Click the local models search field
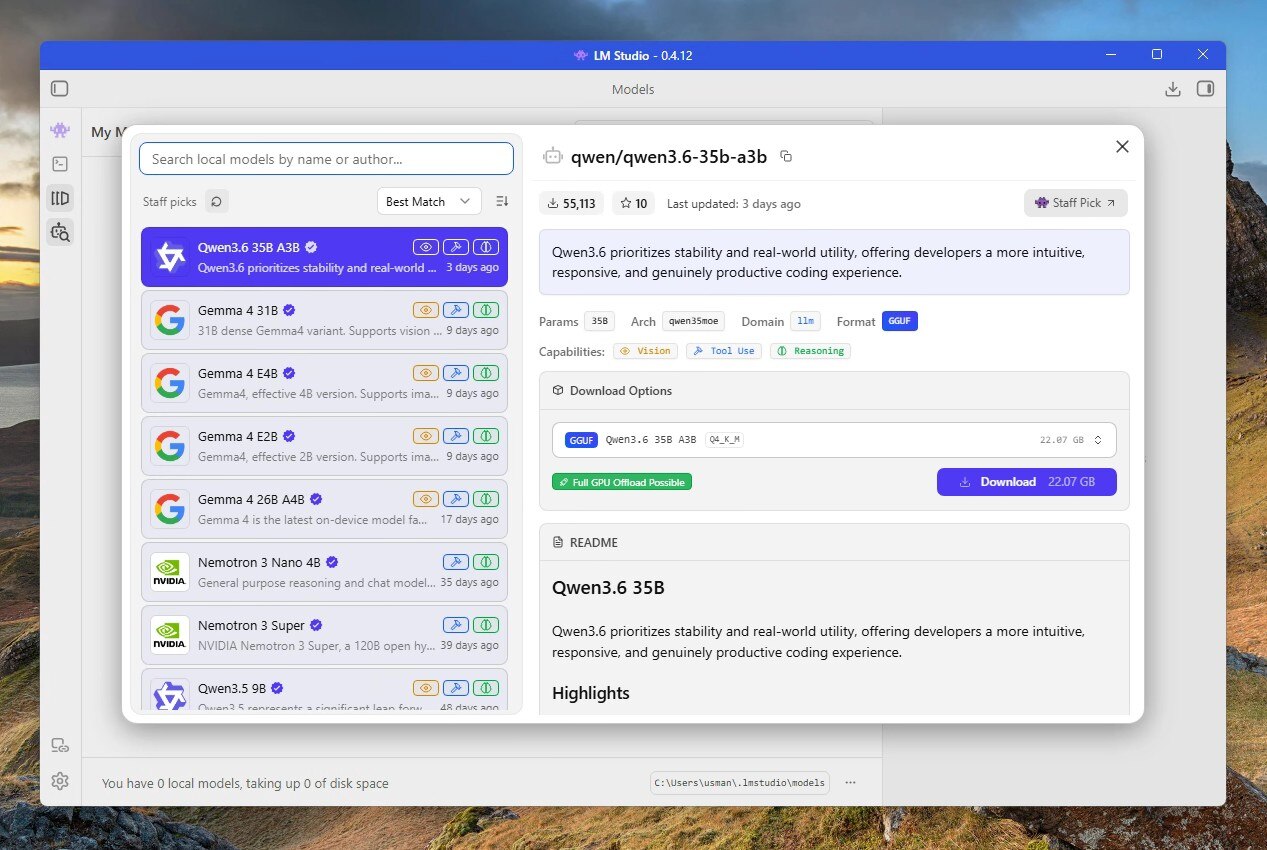1267x850 pixels. click(x=325, y=158)
